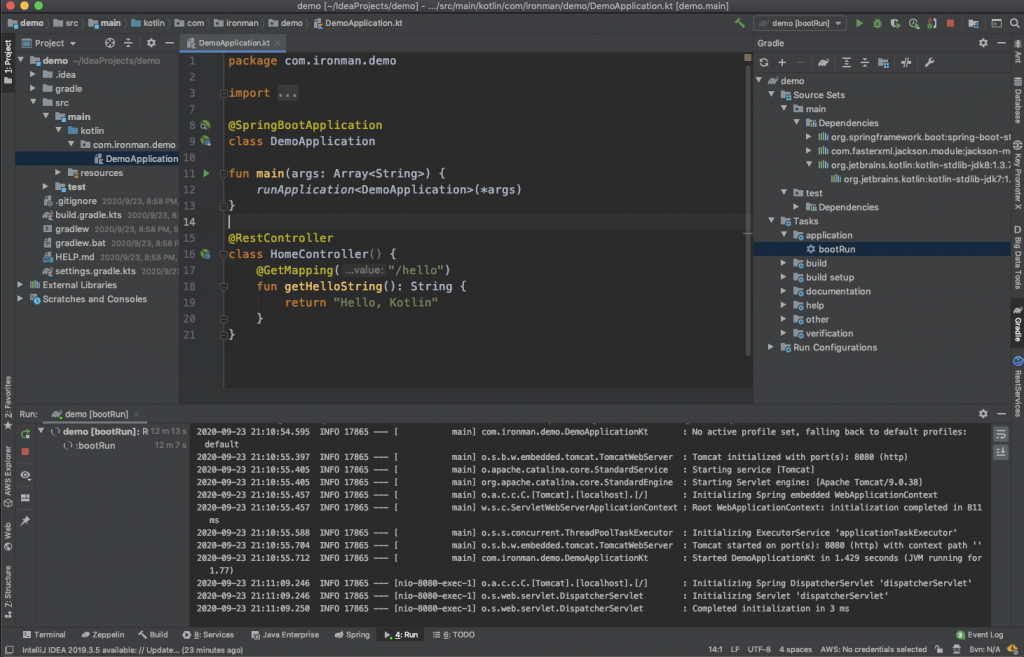Click the locate target icon in the Project panel
Image resolution: width=1024 pixels, height=657 pixels.
pyautogui.click(x=109, y=43)
